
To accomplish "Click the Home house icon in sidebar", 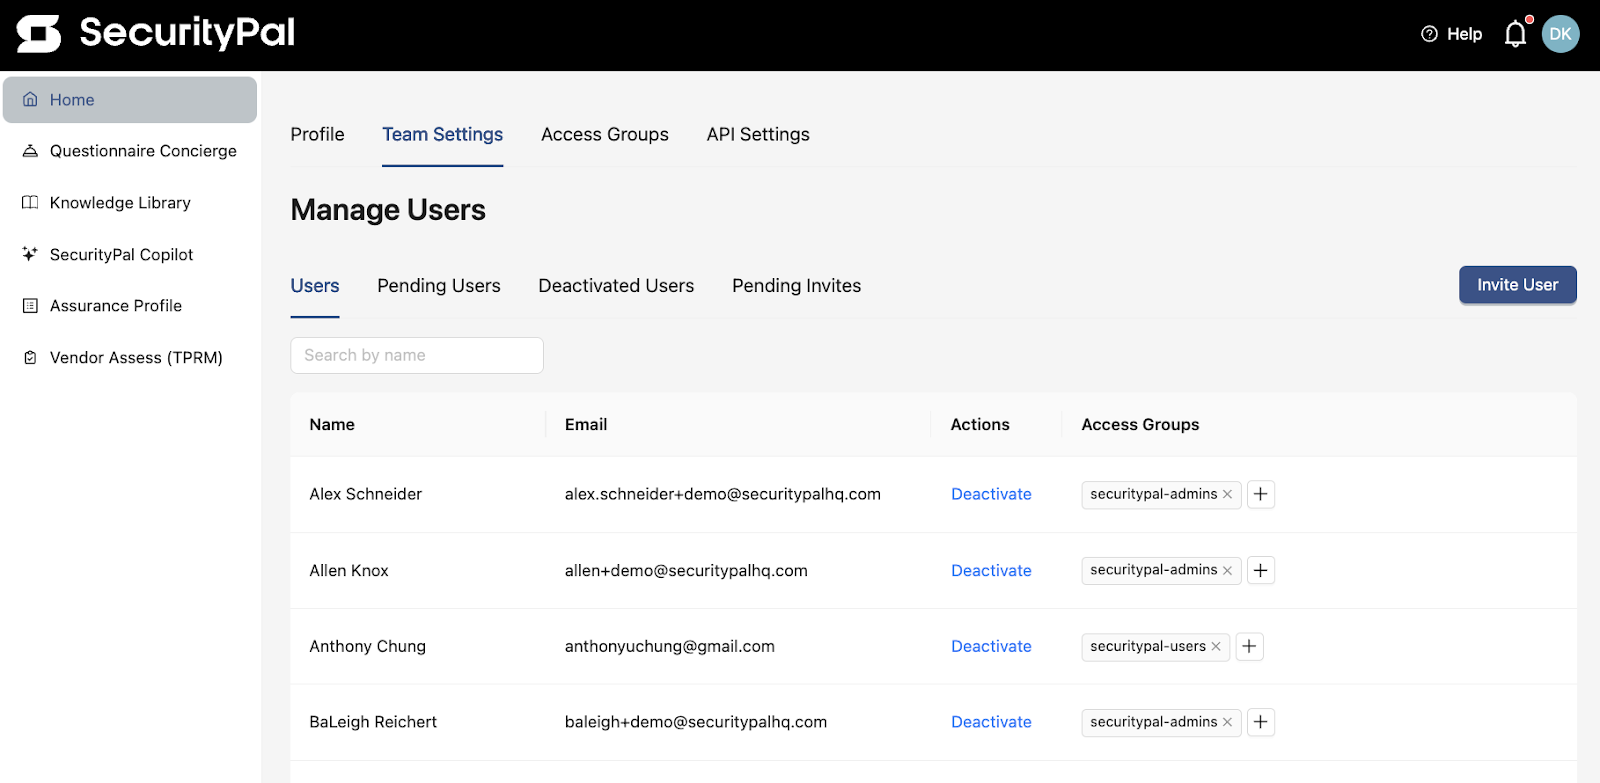I will coord(30,100).
